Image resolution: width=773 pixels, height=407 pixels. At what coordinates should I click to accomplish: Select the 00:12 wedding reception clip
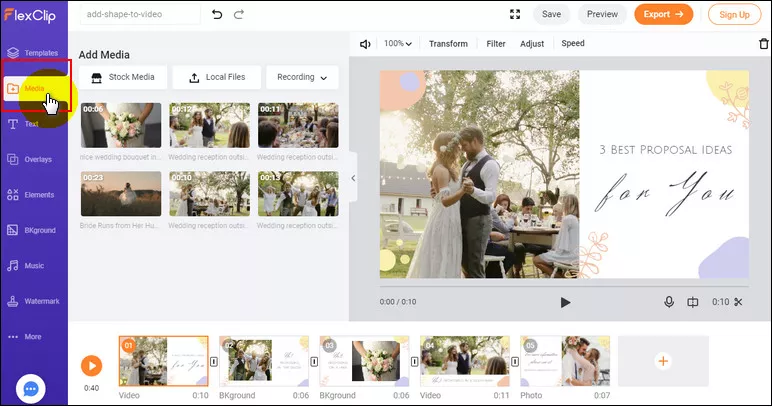click(210, 125)
